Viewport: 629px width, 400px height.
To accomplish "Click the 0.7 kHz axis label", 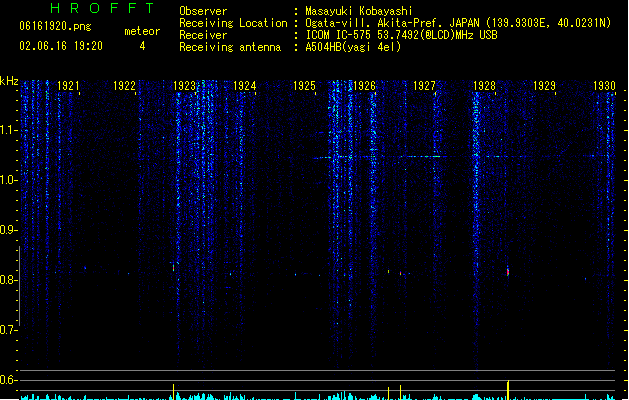I will tap(8, 330).
